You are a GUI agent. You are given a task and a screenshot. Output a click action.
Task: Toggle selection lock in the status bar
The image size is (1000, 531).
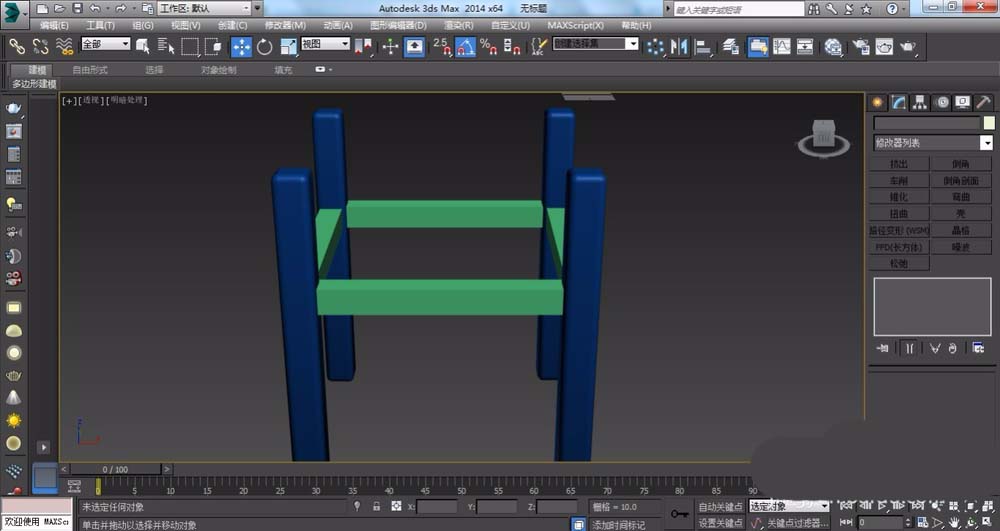pos(376,507)
